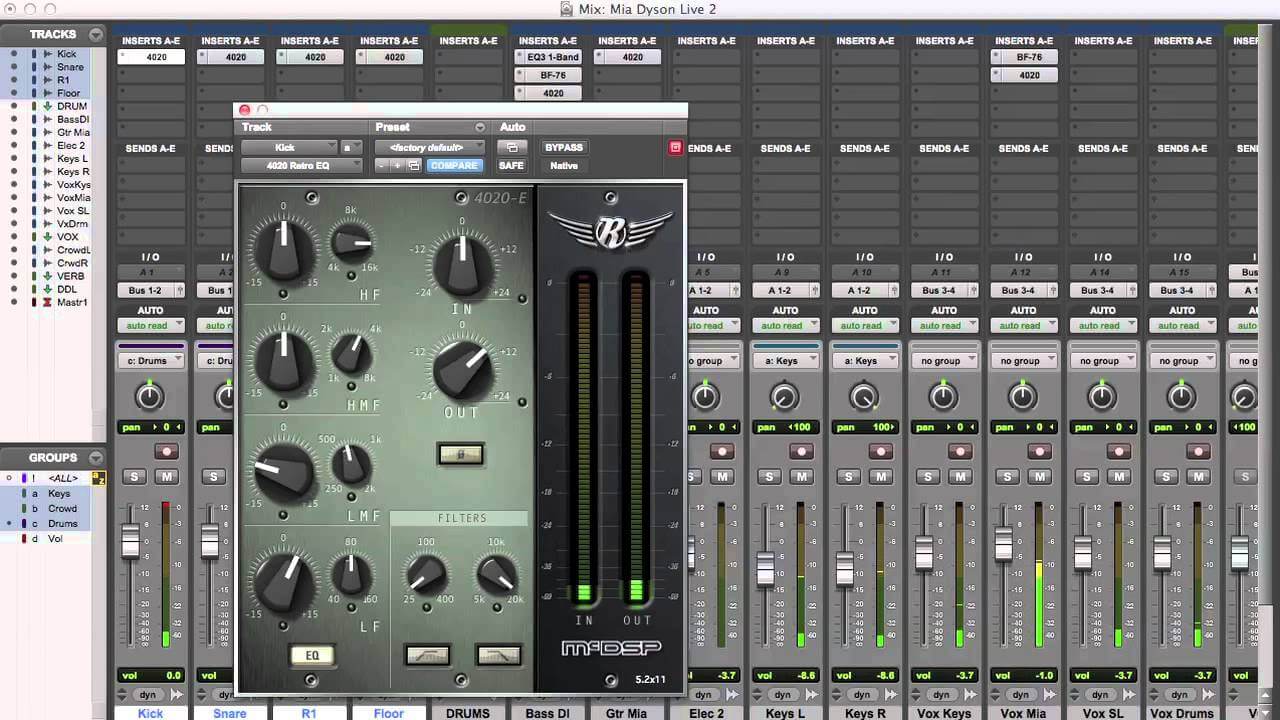1280x720 pixels.
Task: Open Bus 1-2 output selector on Kick
Action: pyautogui.click(x=151, y=290)
